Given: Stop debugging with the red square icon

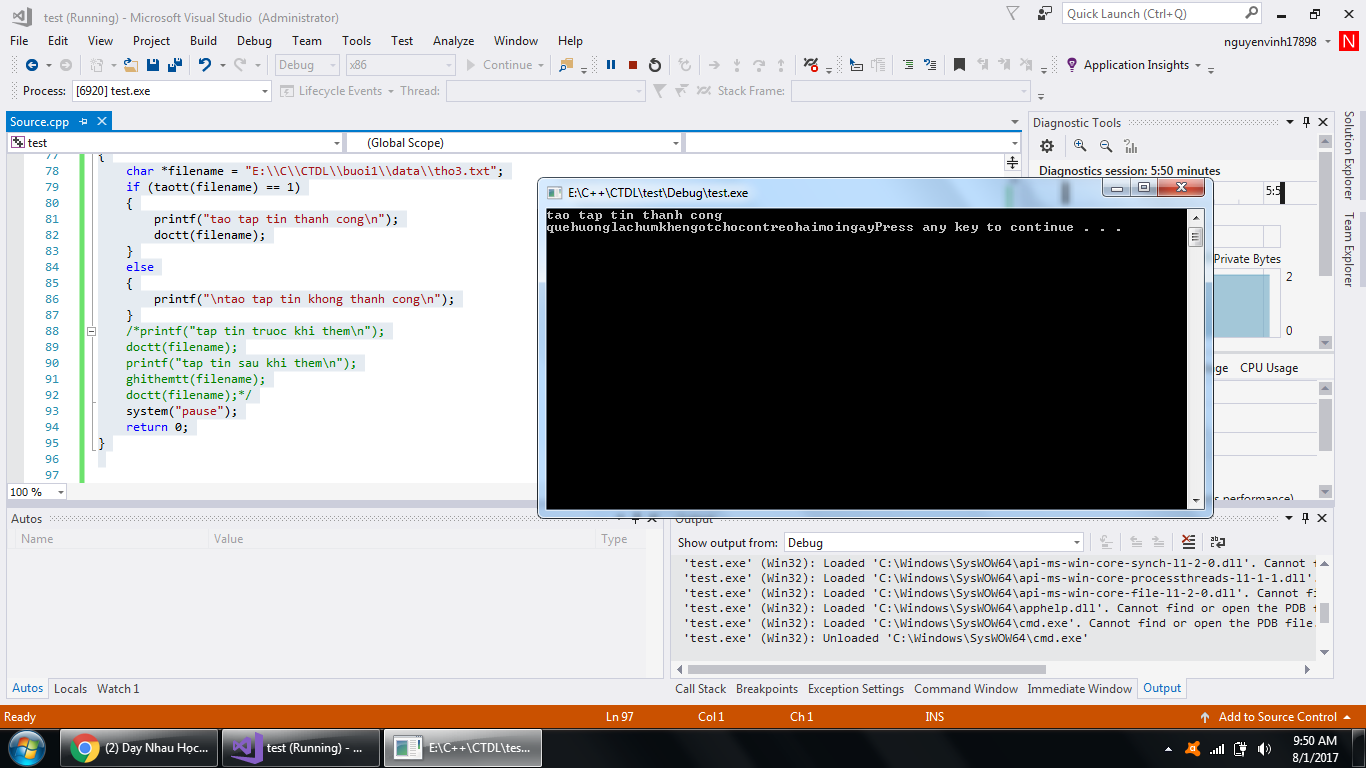Looking at the screenshot, I should coord(632,64).
